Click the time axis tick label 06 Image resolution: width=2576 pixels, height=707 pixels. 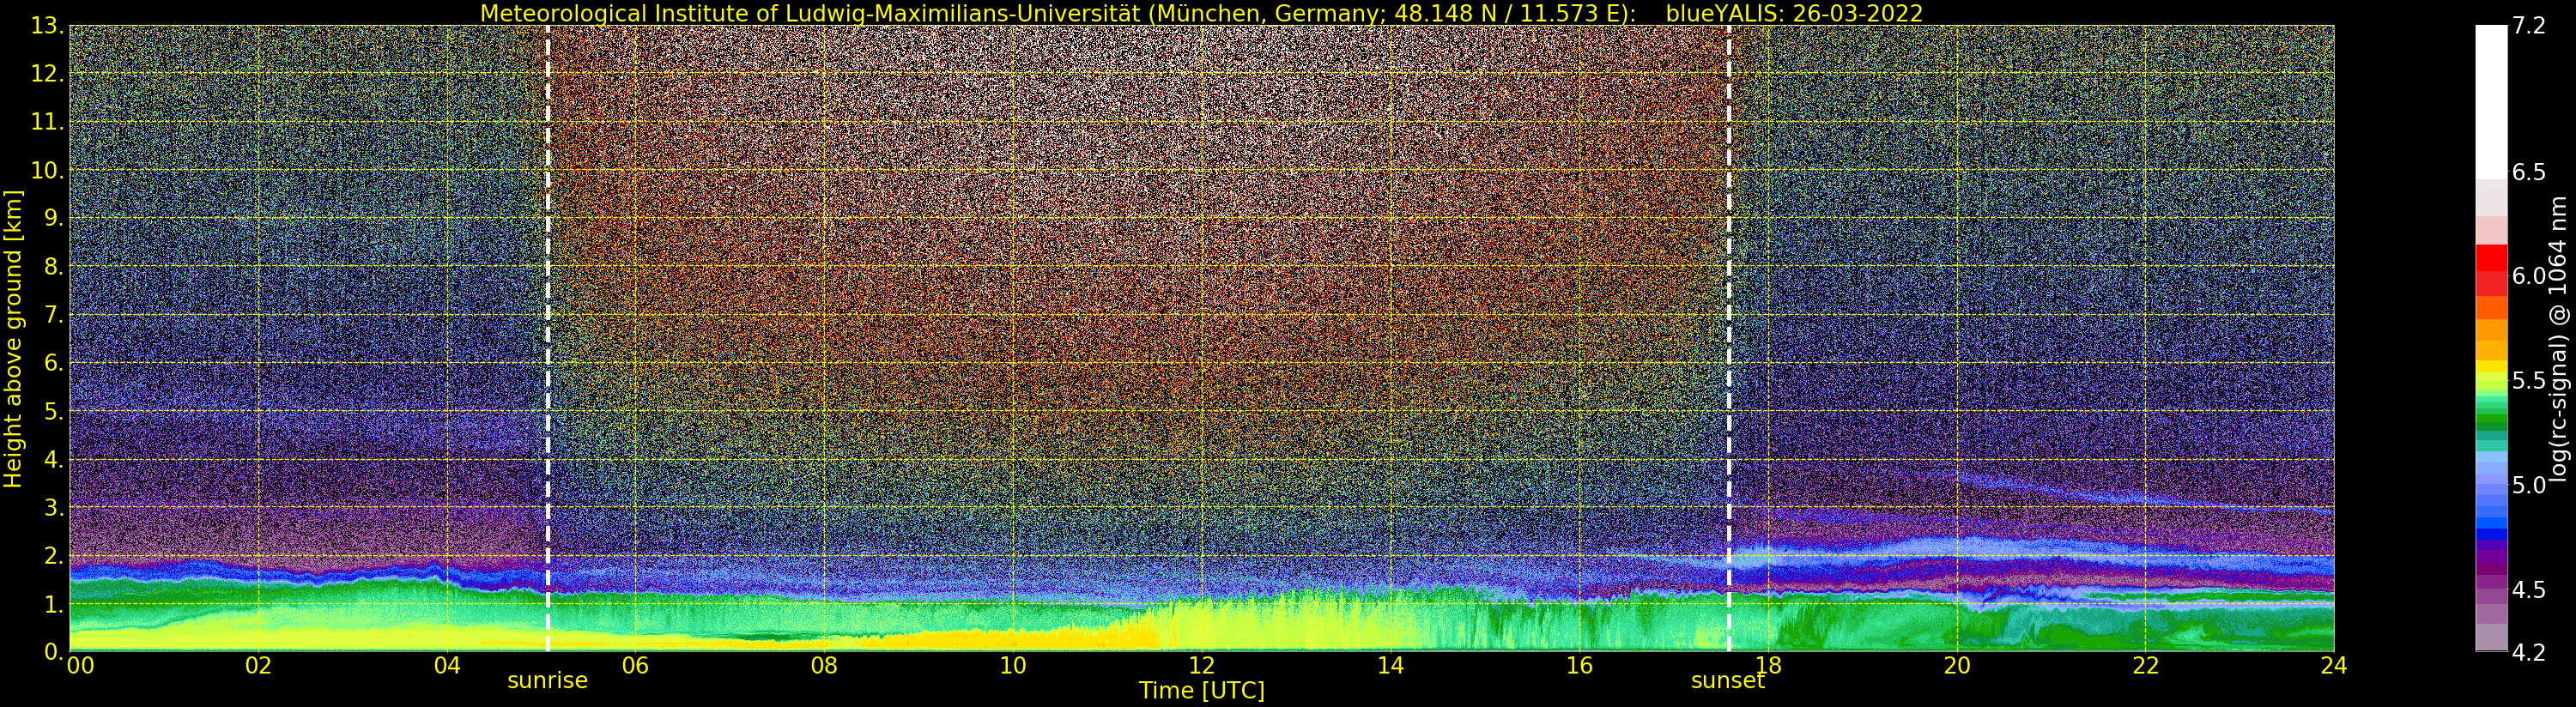tap(635, 666)
